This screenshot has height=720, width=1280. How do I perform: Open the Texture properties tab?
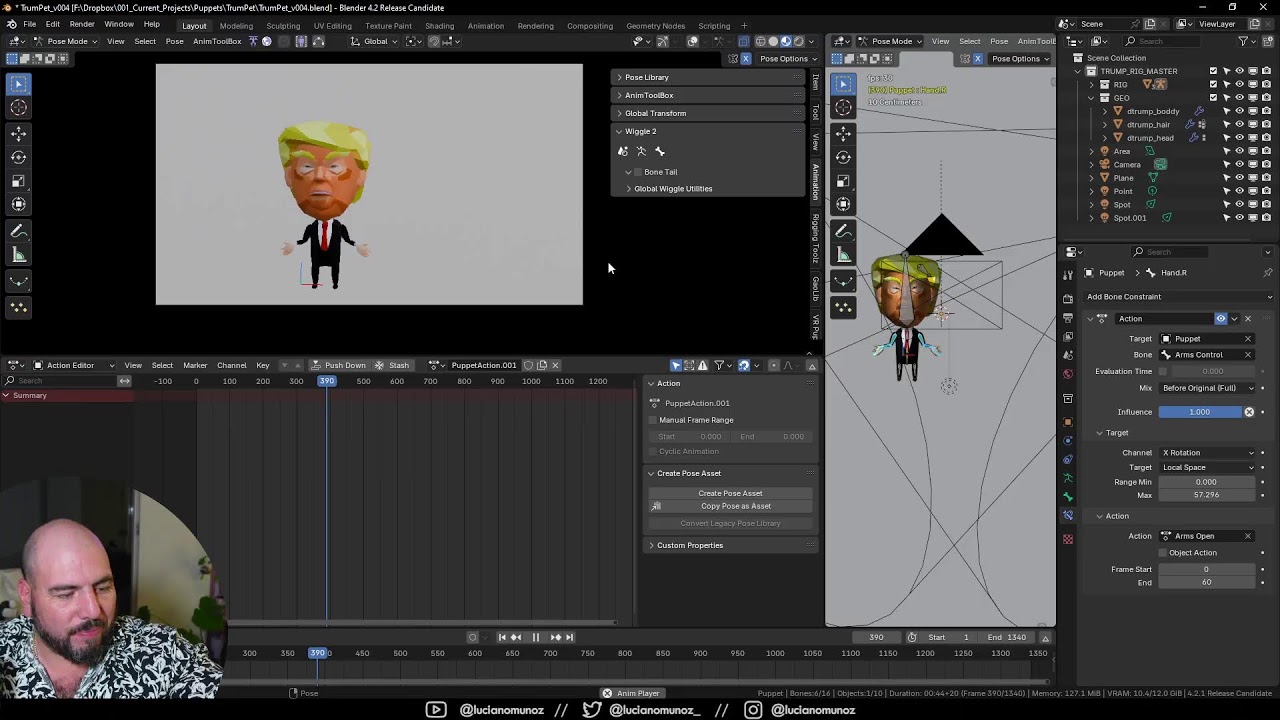coord(1068,540)
